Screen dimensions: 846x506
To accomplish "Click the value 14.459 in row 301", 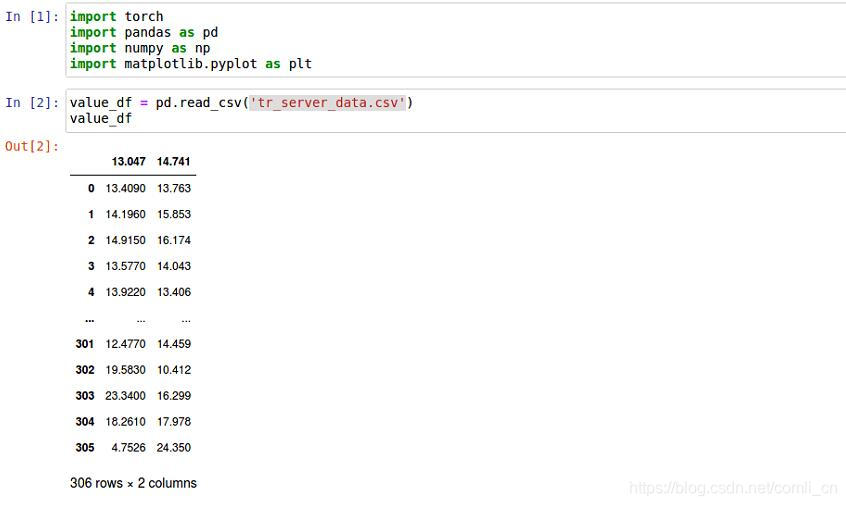I will point(174,344).
